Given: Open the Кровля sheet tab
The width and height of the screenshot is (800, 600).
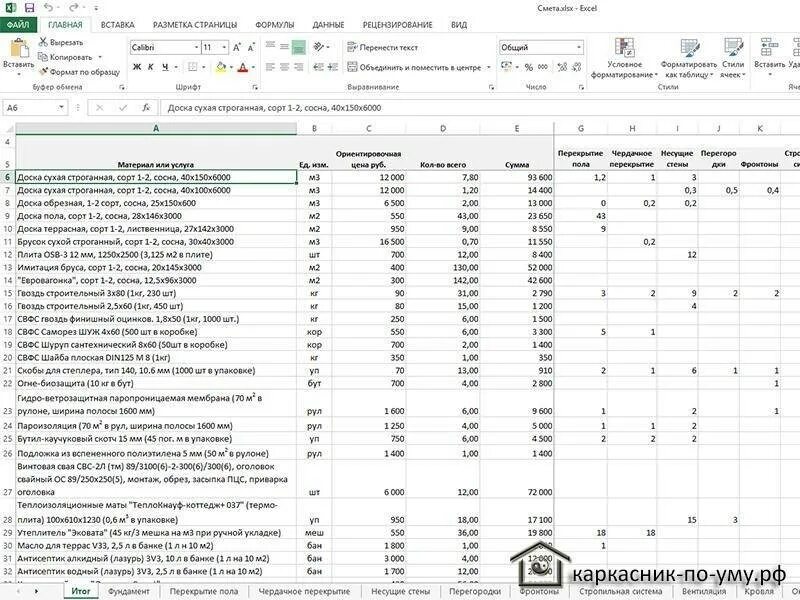Looking at the screenshot, I should click(759, 591).
